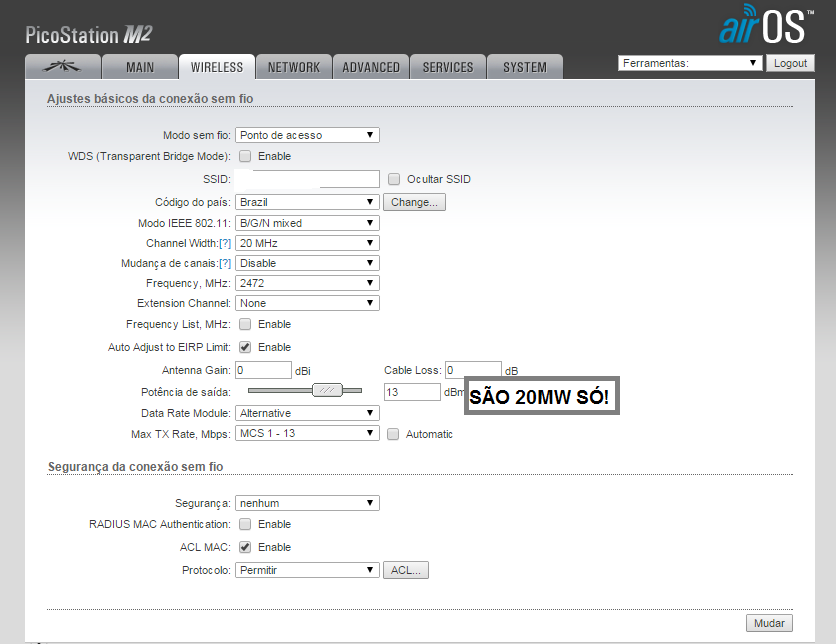Image resolution: width=836 pixels, height=644 pixels.
Task: Open the Modo sem fio dropdown
Action: click(x=307, y=135)
